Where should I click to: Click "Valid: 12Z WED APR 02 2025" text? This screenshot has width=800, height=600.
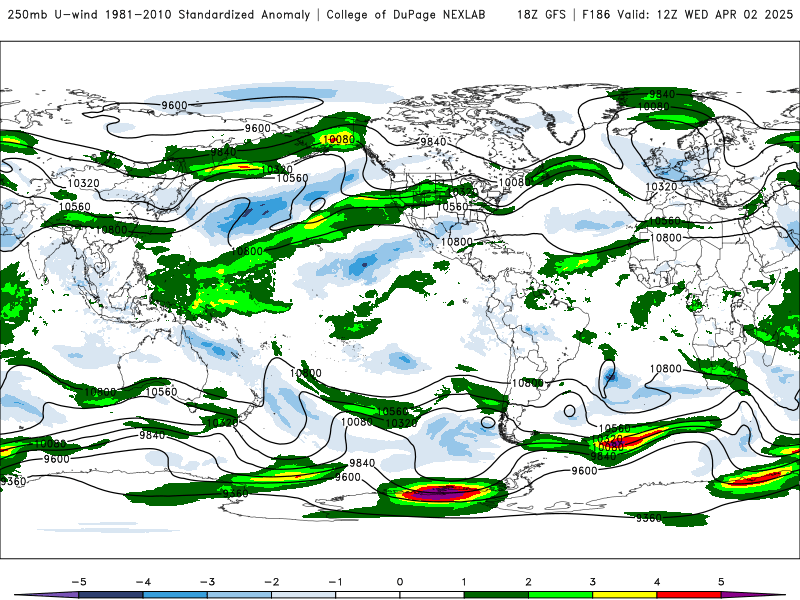[705, 14]
